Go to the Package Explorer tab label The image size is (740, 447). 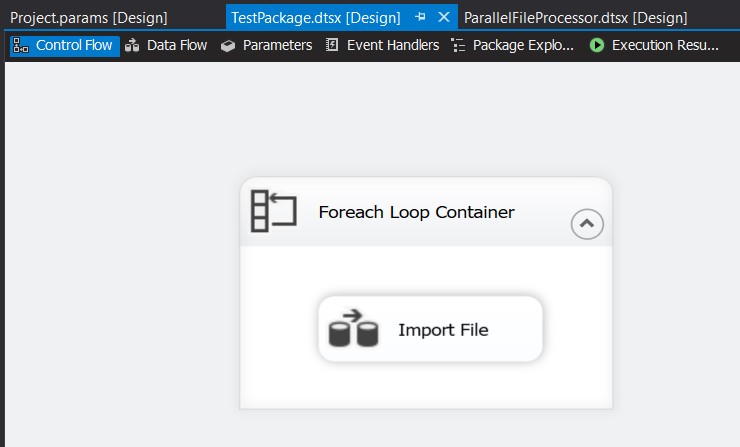tap(524, 45)
